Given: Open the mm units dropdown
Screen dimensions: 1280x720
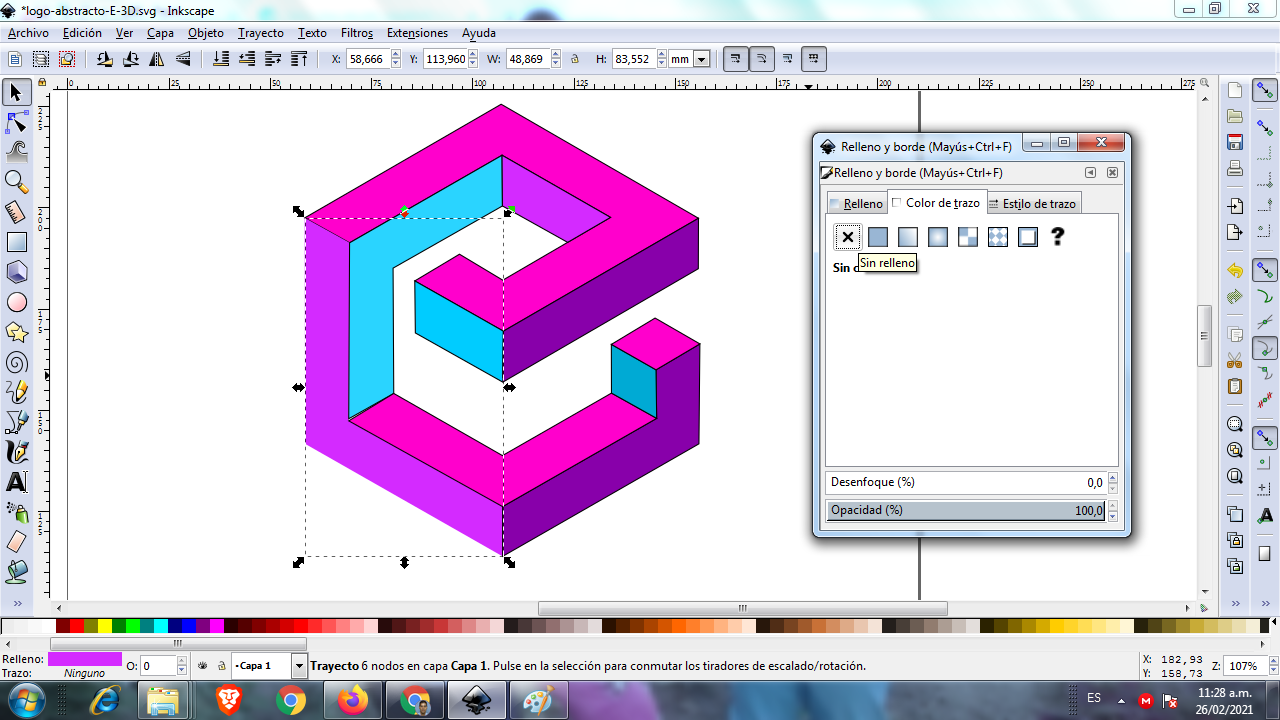Looking at the screenshot, I should point(701,59).
